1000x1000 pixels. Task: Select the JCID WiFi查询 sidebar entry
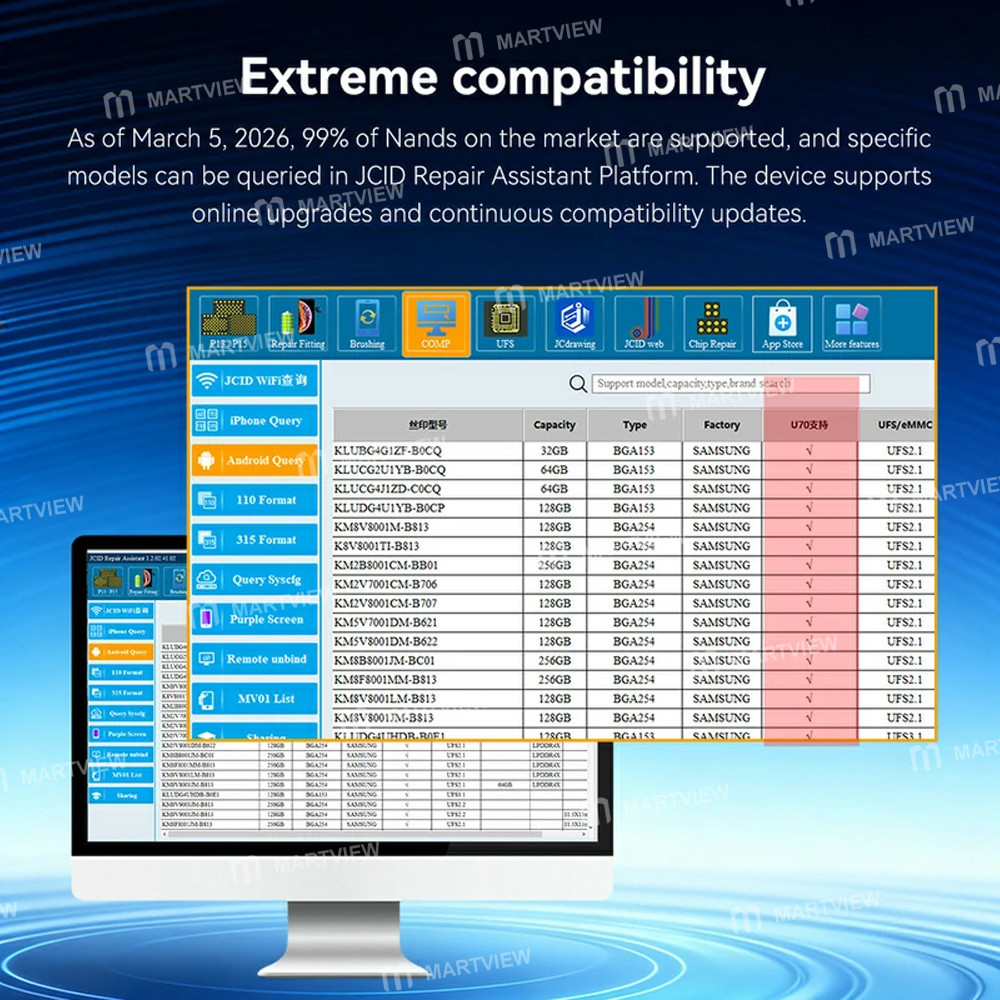(x=255, y=381)
